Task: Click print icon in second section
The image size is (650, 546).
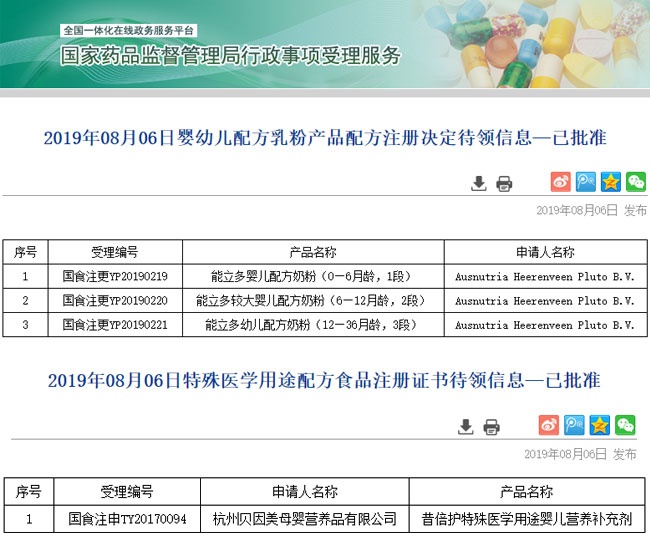Action: pyautogui.click(x=492, y=427)
